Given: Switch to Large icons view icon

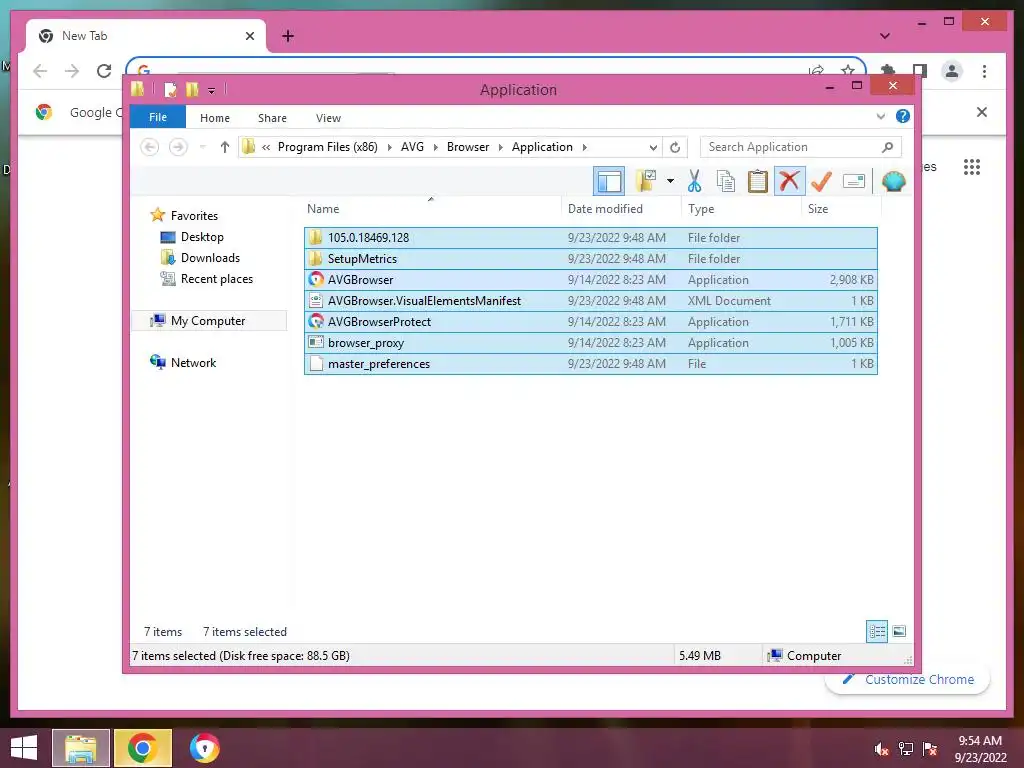Looking at the screenshot, I should 899,631.
